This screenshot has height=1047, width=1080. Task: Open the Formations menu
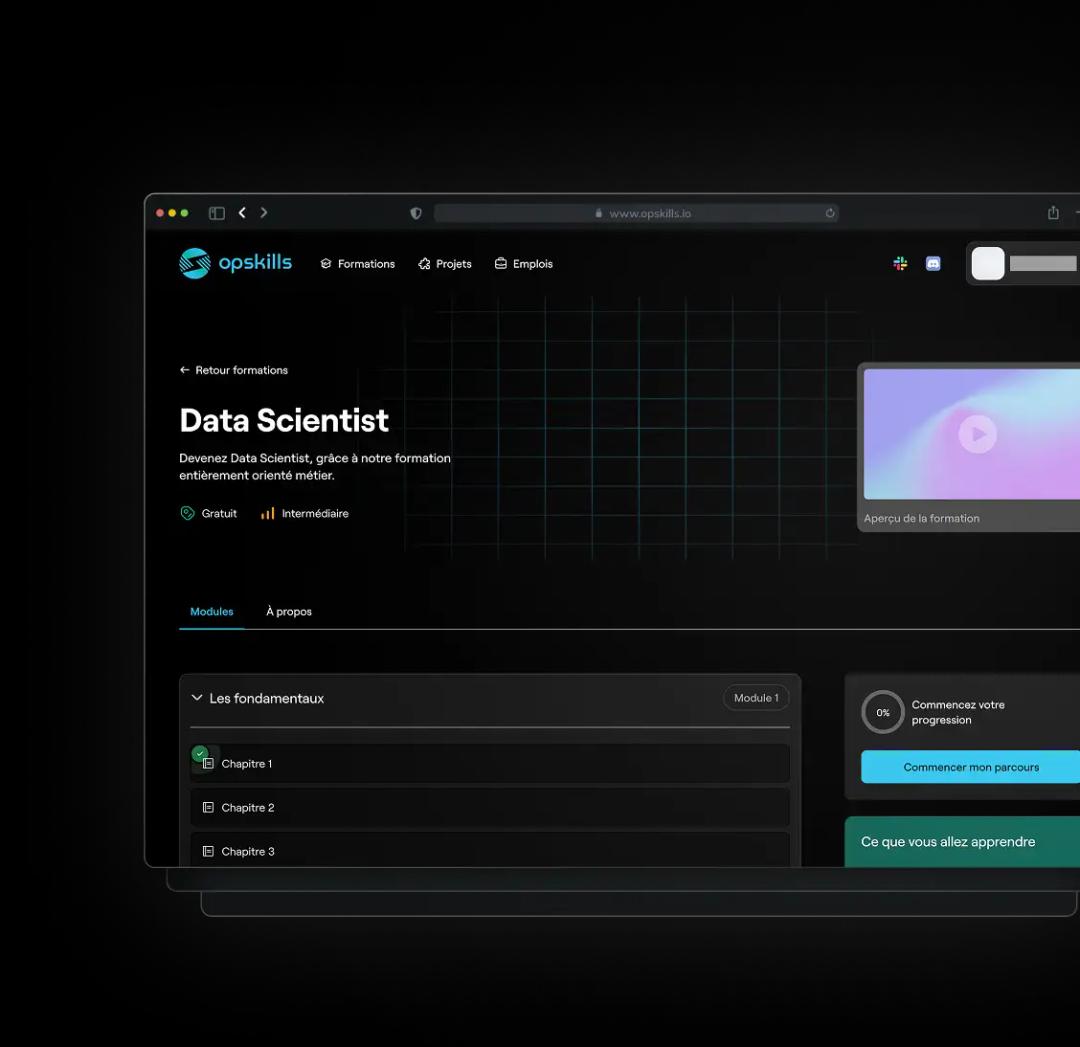coord(357,264)
